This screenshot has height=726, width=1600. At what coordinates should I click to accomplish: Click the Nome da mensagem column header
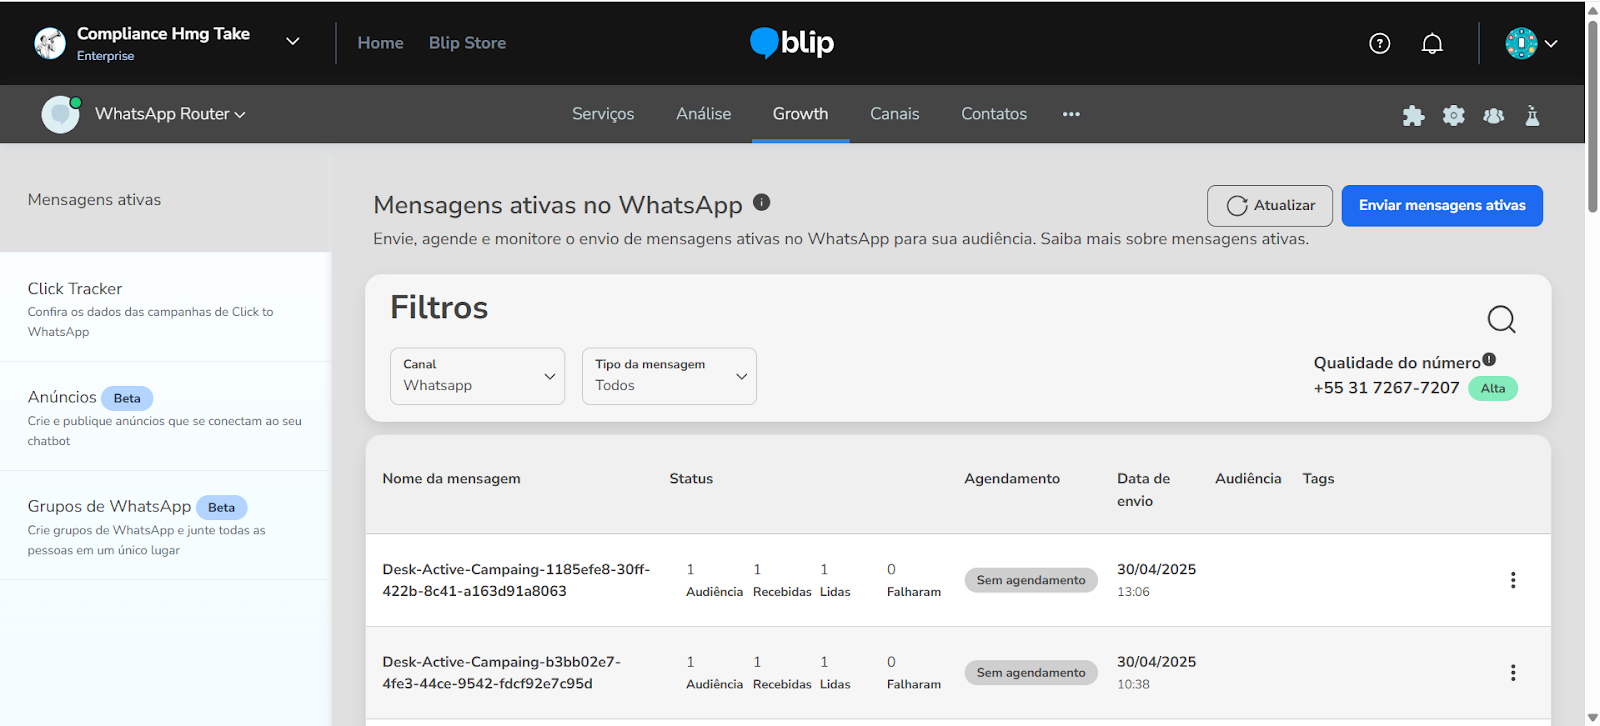[451, 479]
